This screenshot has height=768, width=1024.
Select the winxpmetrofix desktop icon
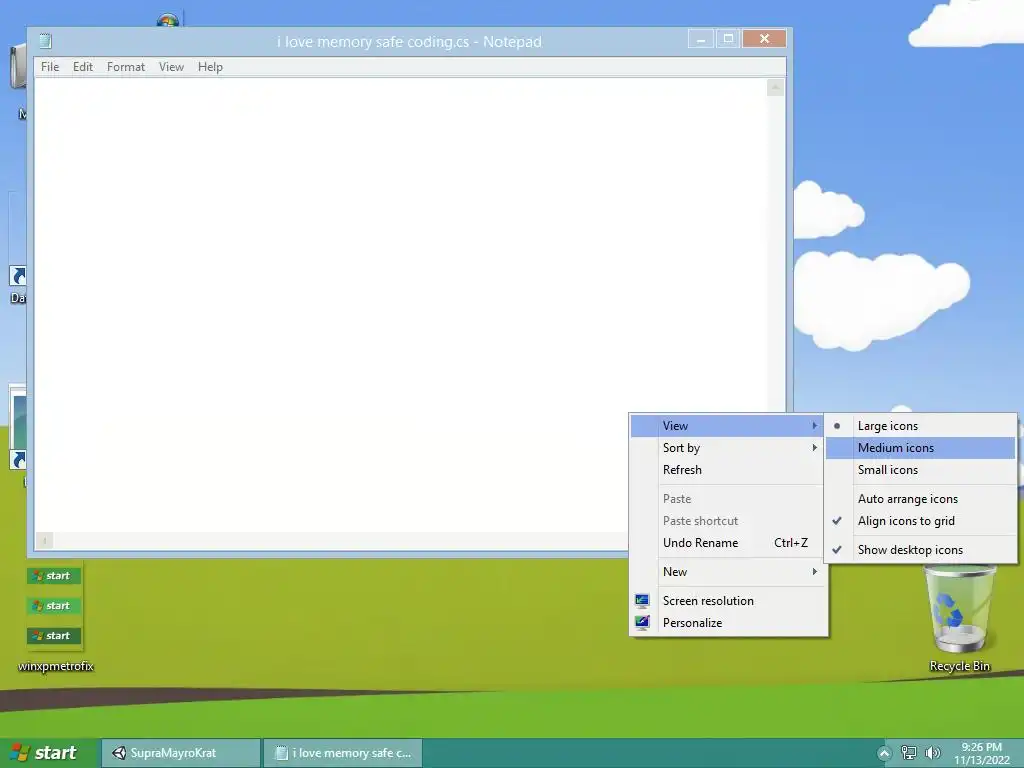point(56,617)
